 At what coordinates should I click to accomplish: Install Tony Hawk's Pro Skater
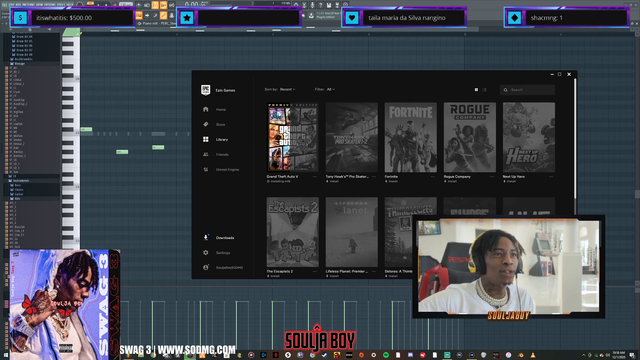332,181
